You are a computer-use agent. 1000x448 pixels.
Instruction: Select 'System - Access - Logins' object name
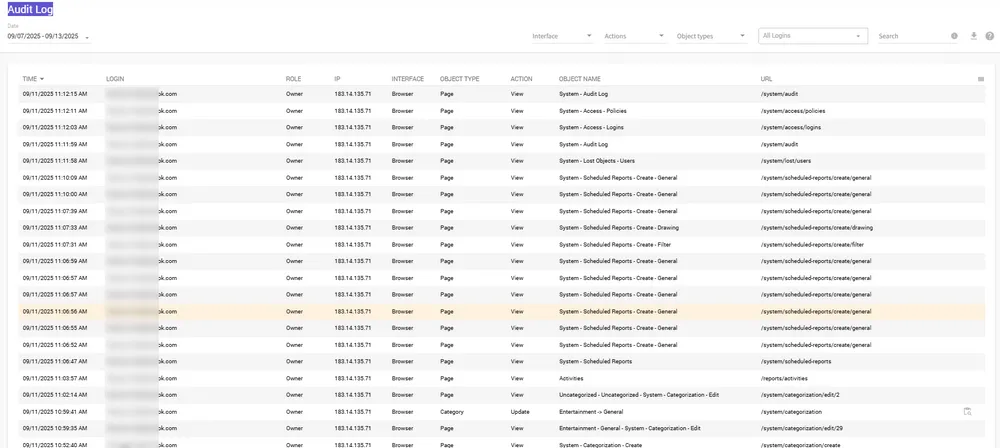pos(591,128)
